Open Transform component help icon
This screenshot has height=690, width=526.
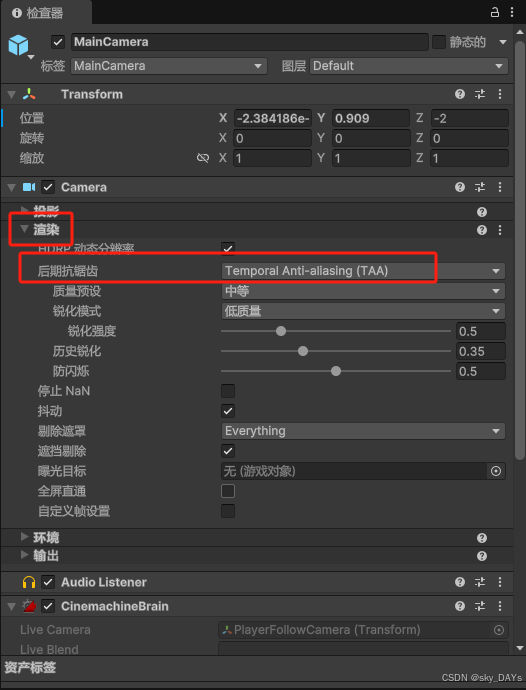coord(460,94)
